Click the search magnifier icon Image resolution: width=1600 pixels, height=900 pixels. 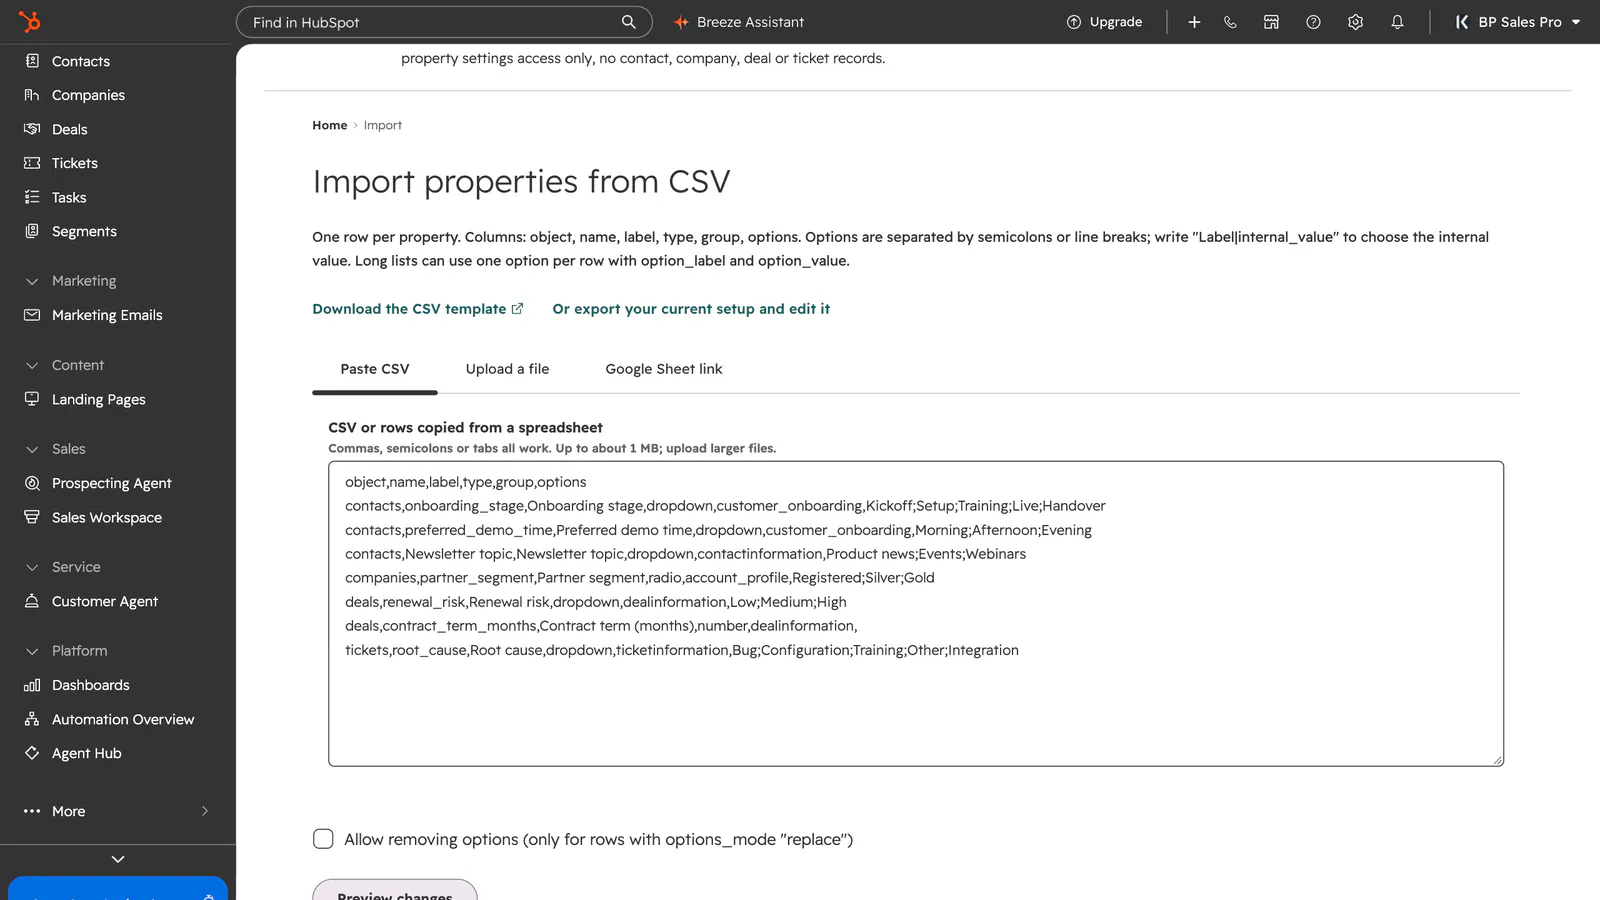(628, 22)
